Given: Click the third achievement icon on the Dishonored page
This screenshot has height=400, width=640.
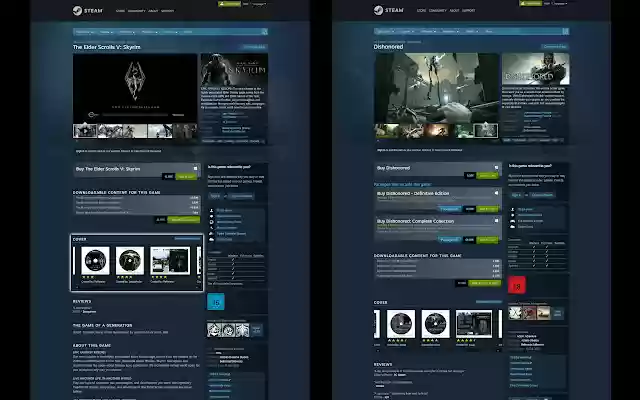Looking at the screenshot, I should [544, 313].
